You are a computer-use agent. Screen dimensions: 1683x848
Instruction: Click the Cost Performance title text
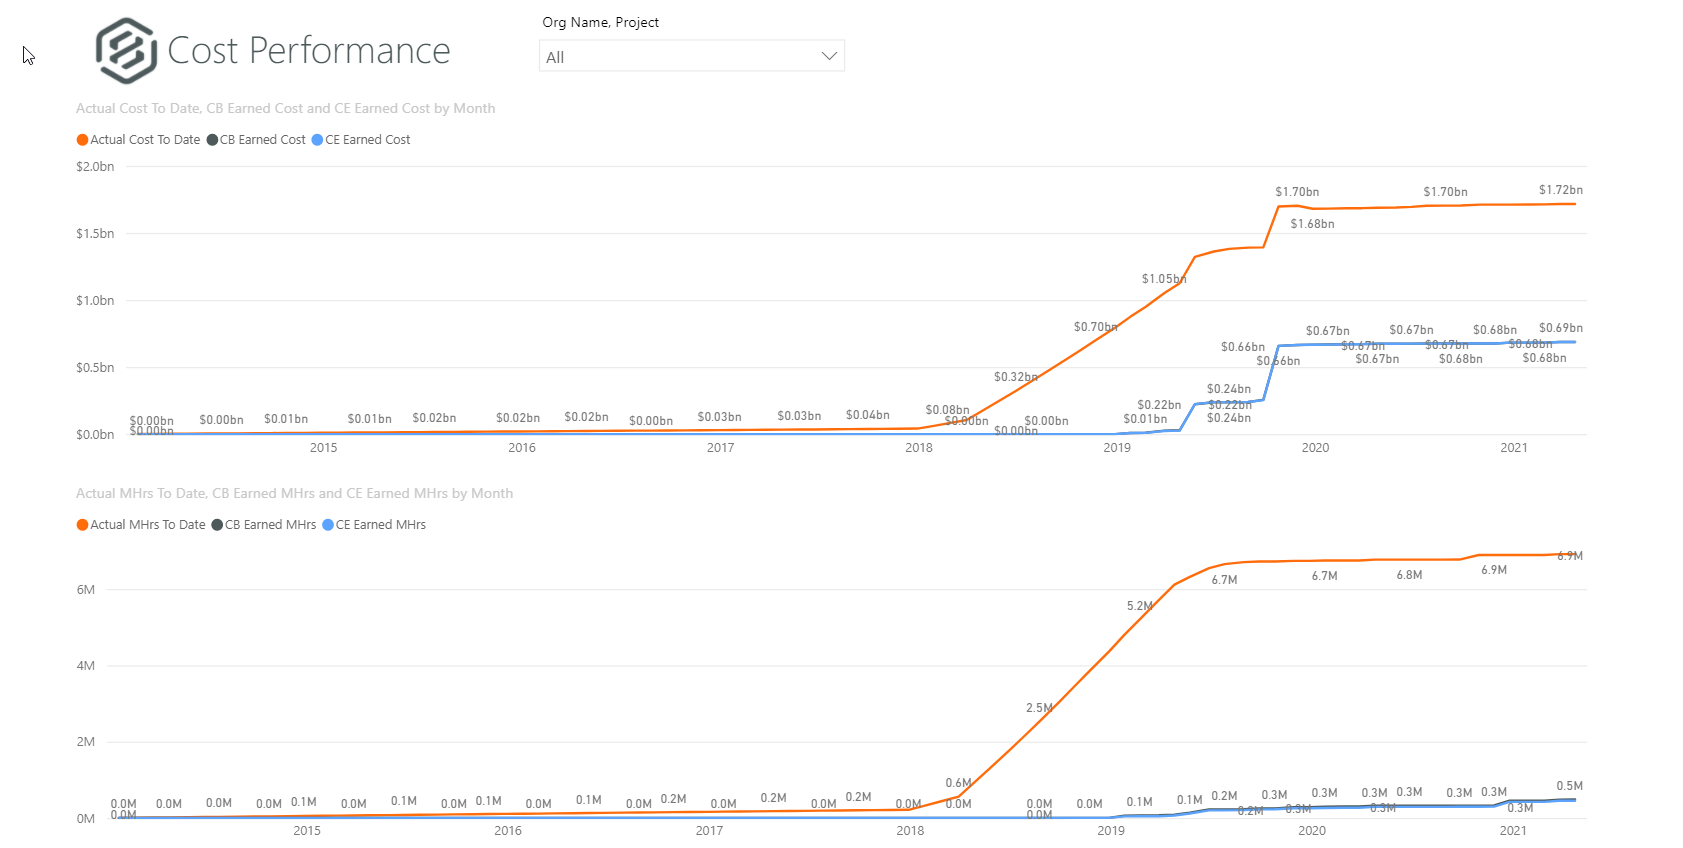point(309,51)
